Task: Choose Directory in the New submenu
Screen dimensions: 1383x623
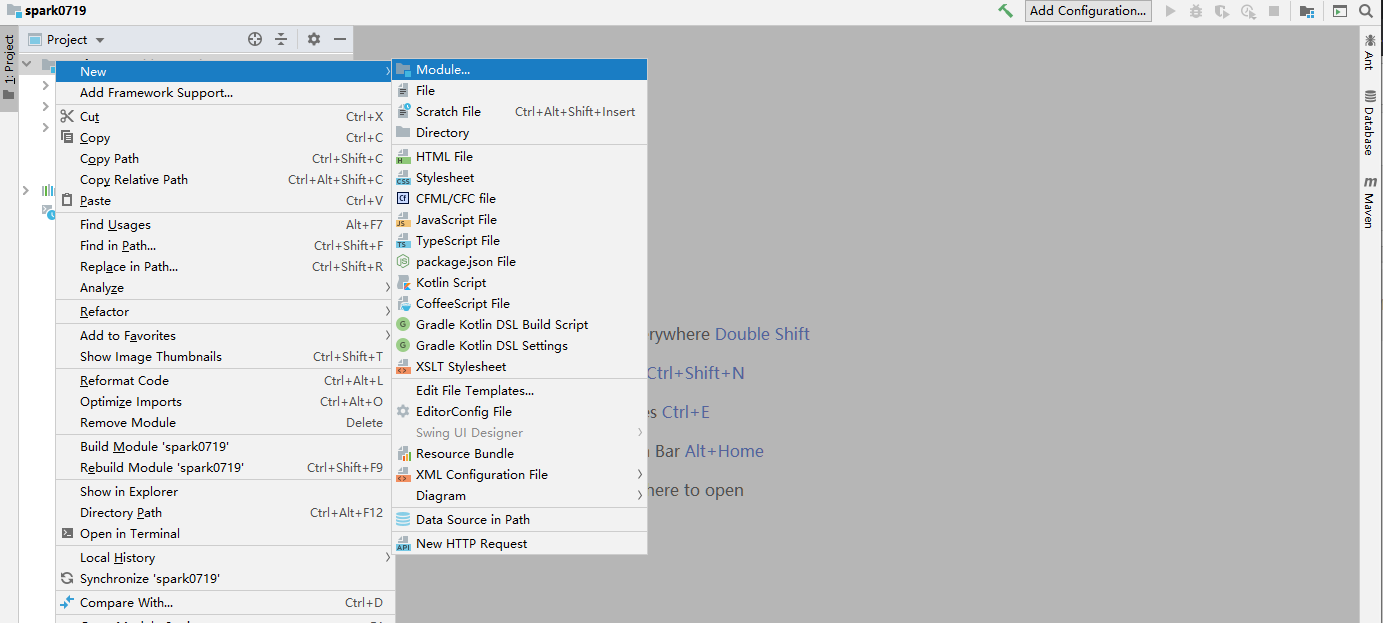Action: pos(520,132)
